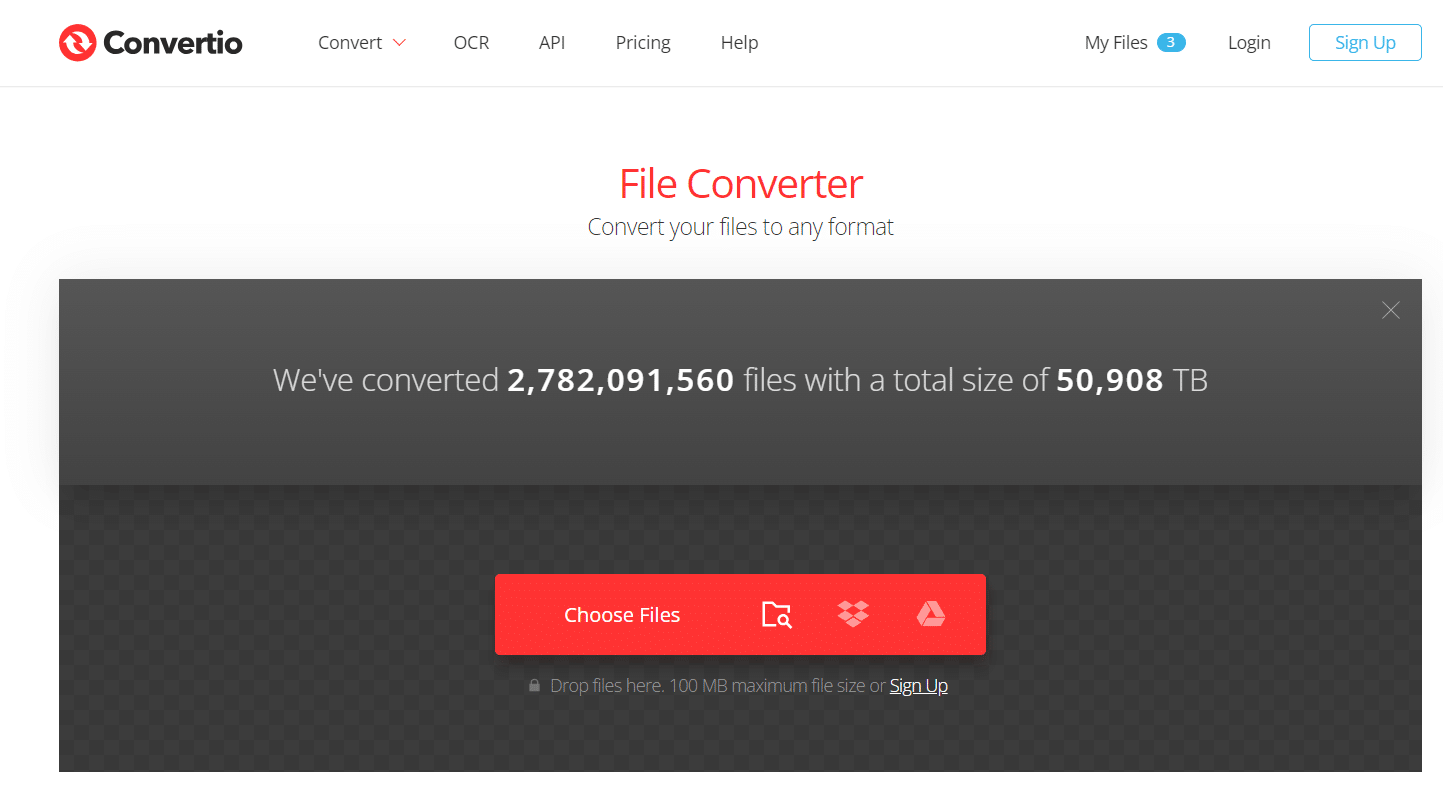Click the Convertio logo

pos(150,43)
